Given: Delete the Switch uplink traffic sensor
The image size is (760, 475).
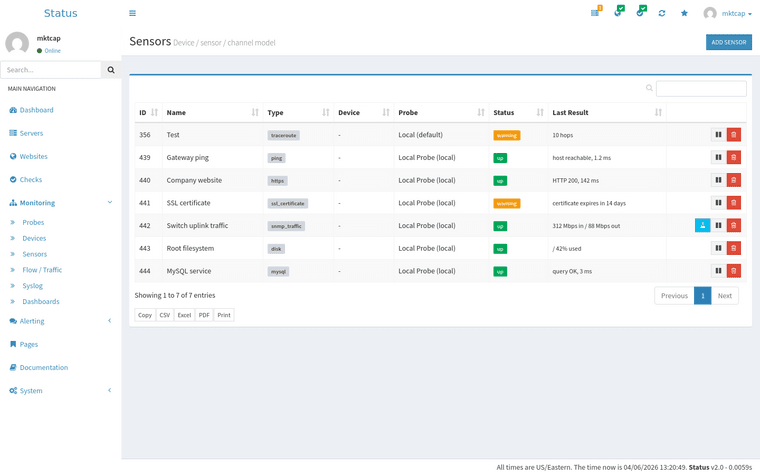Looking at the screenshot, I should pos(734,225).
